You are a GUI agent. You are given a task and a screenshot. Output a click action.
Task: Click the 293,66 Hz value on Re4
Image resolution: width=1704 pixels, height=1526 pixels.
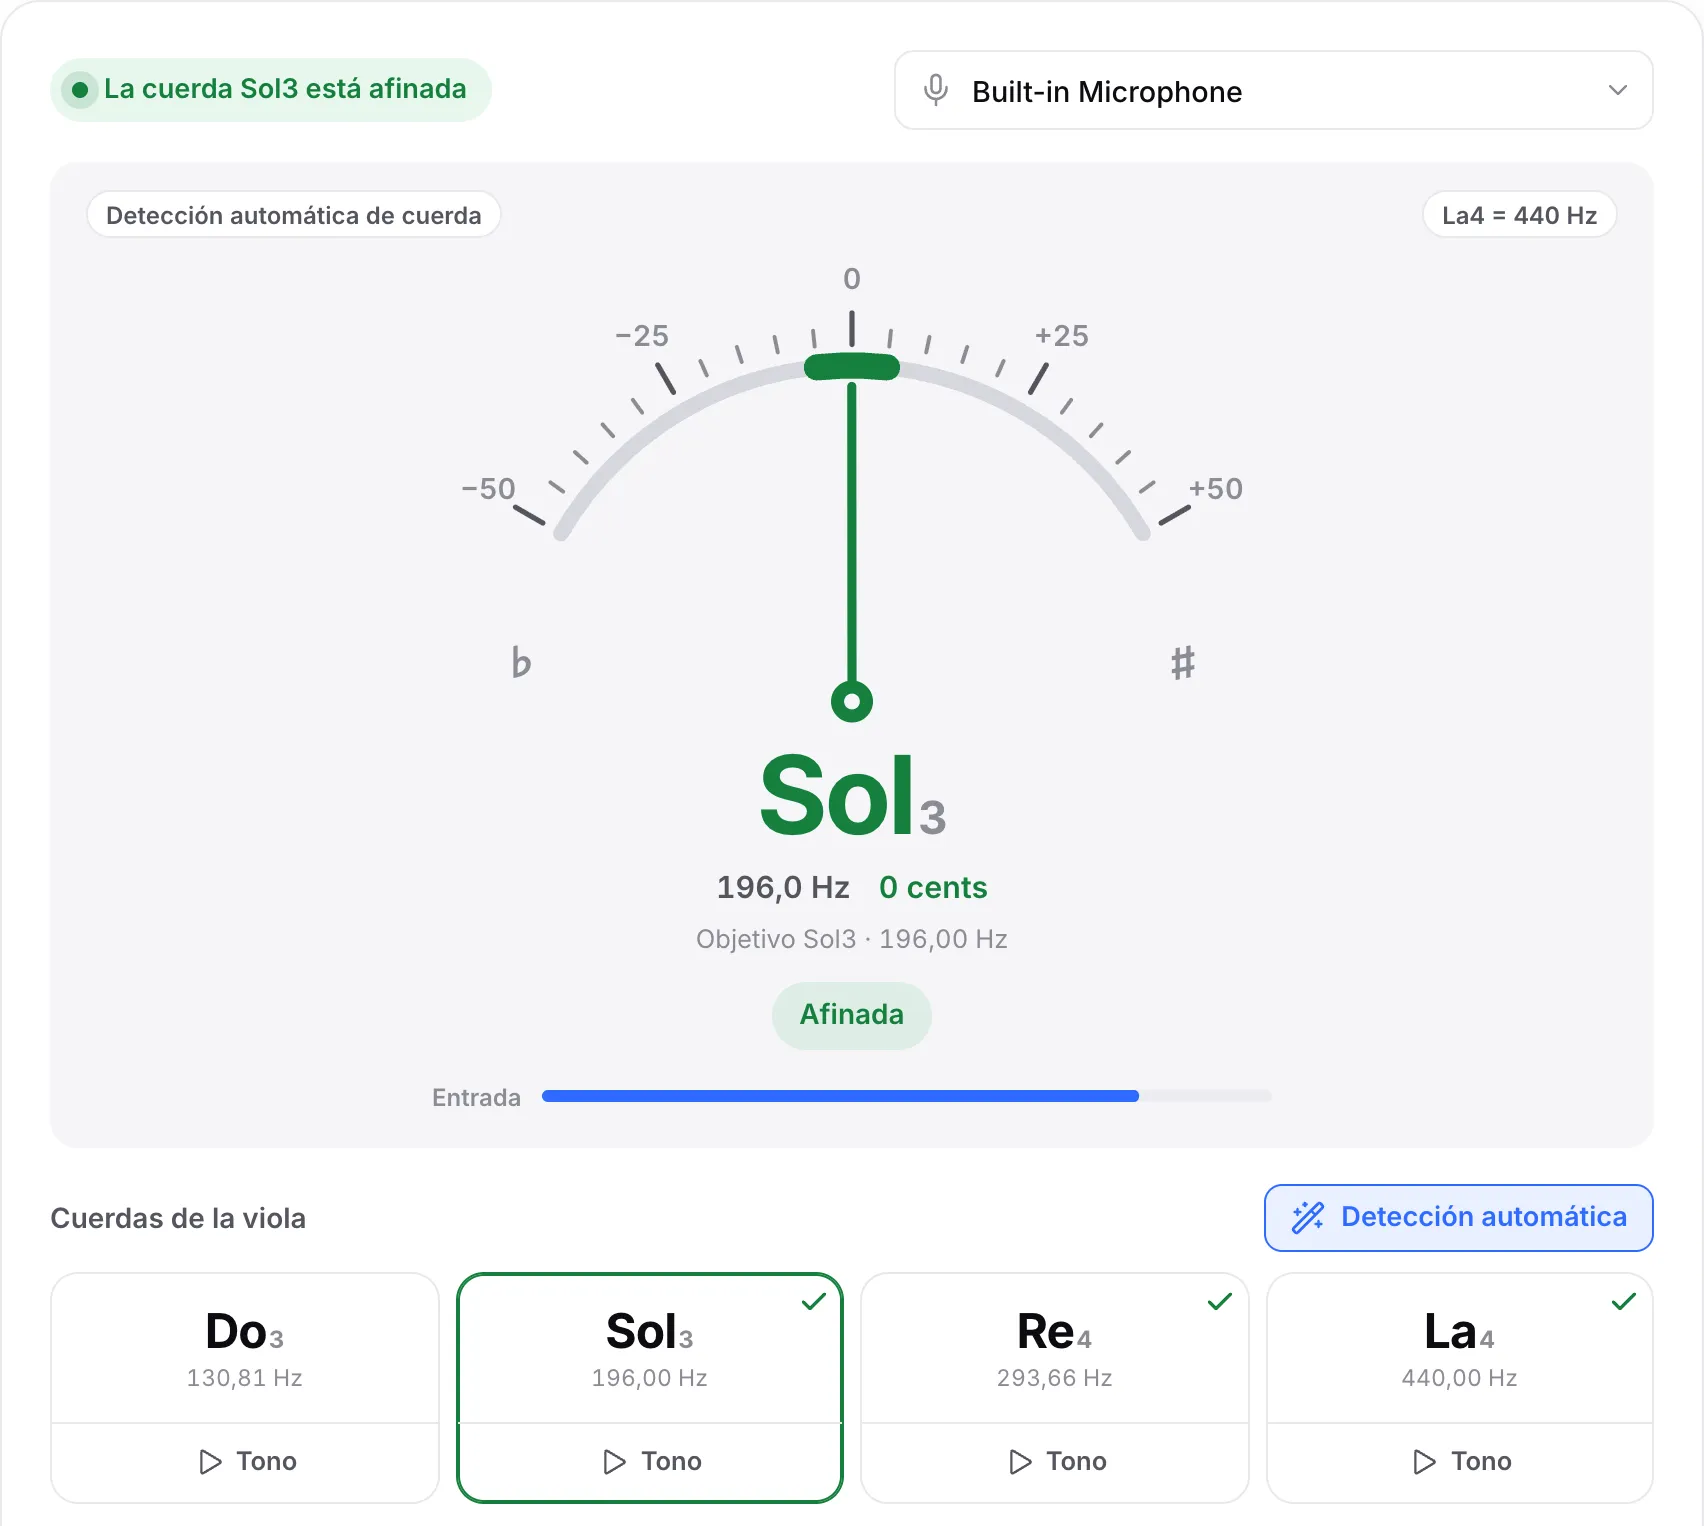coord(1054,1378)
